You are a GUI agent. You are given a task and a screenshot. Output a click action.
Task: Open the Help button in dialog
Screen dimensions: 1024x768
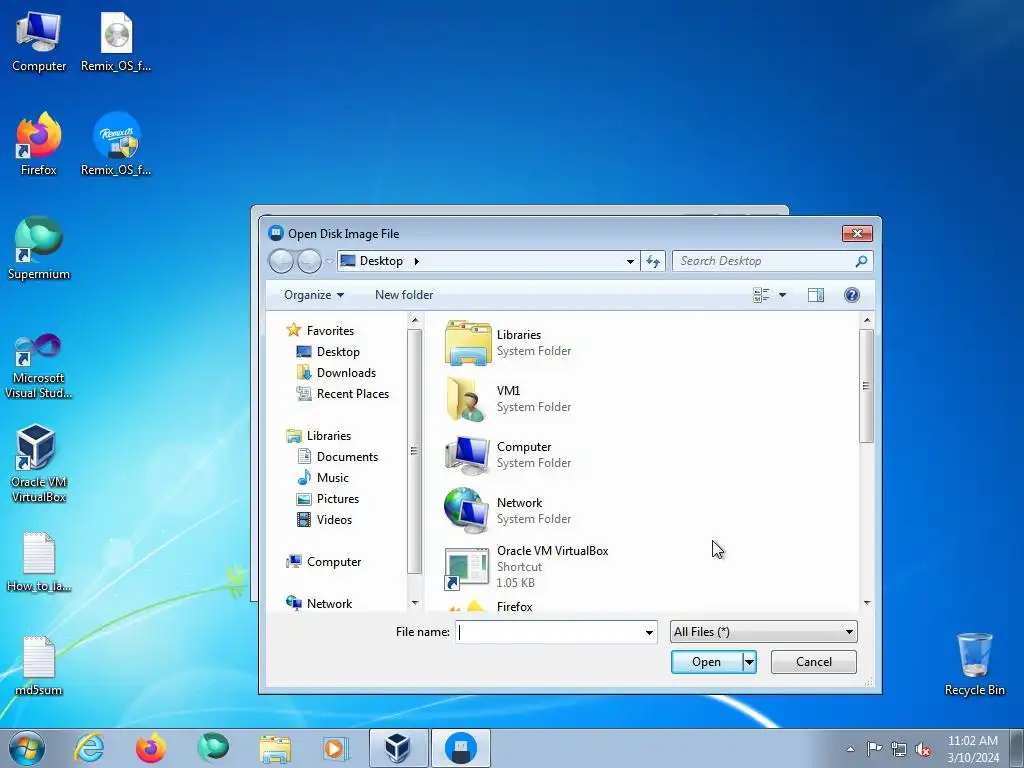852,295
